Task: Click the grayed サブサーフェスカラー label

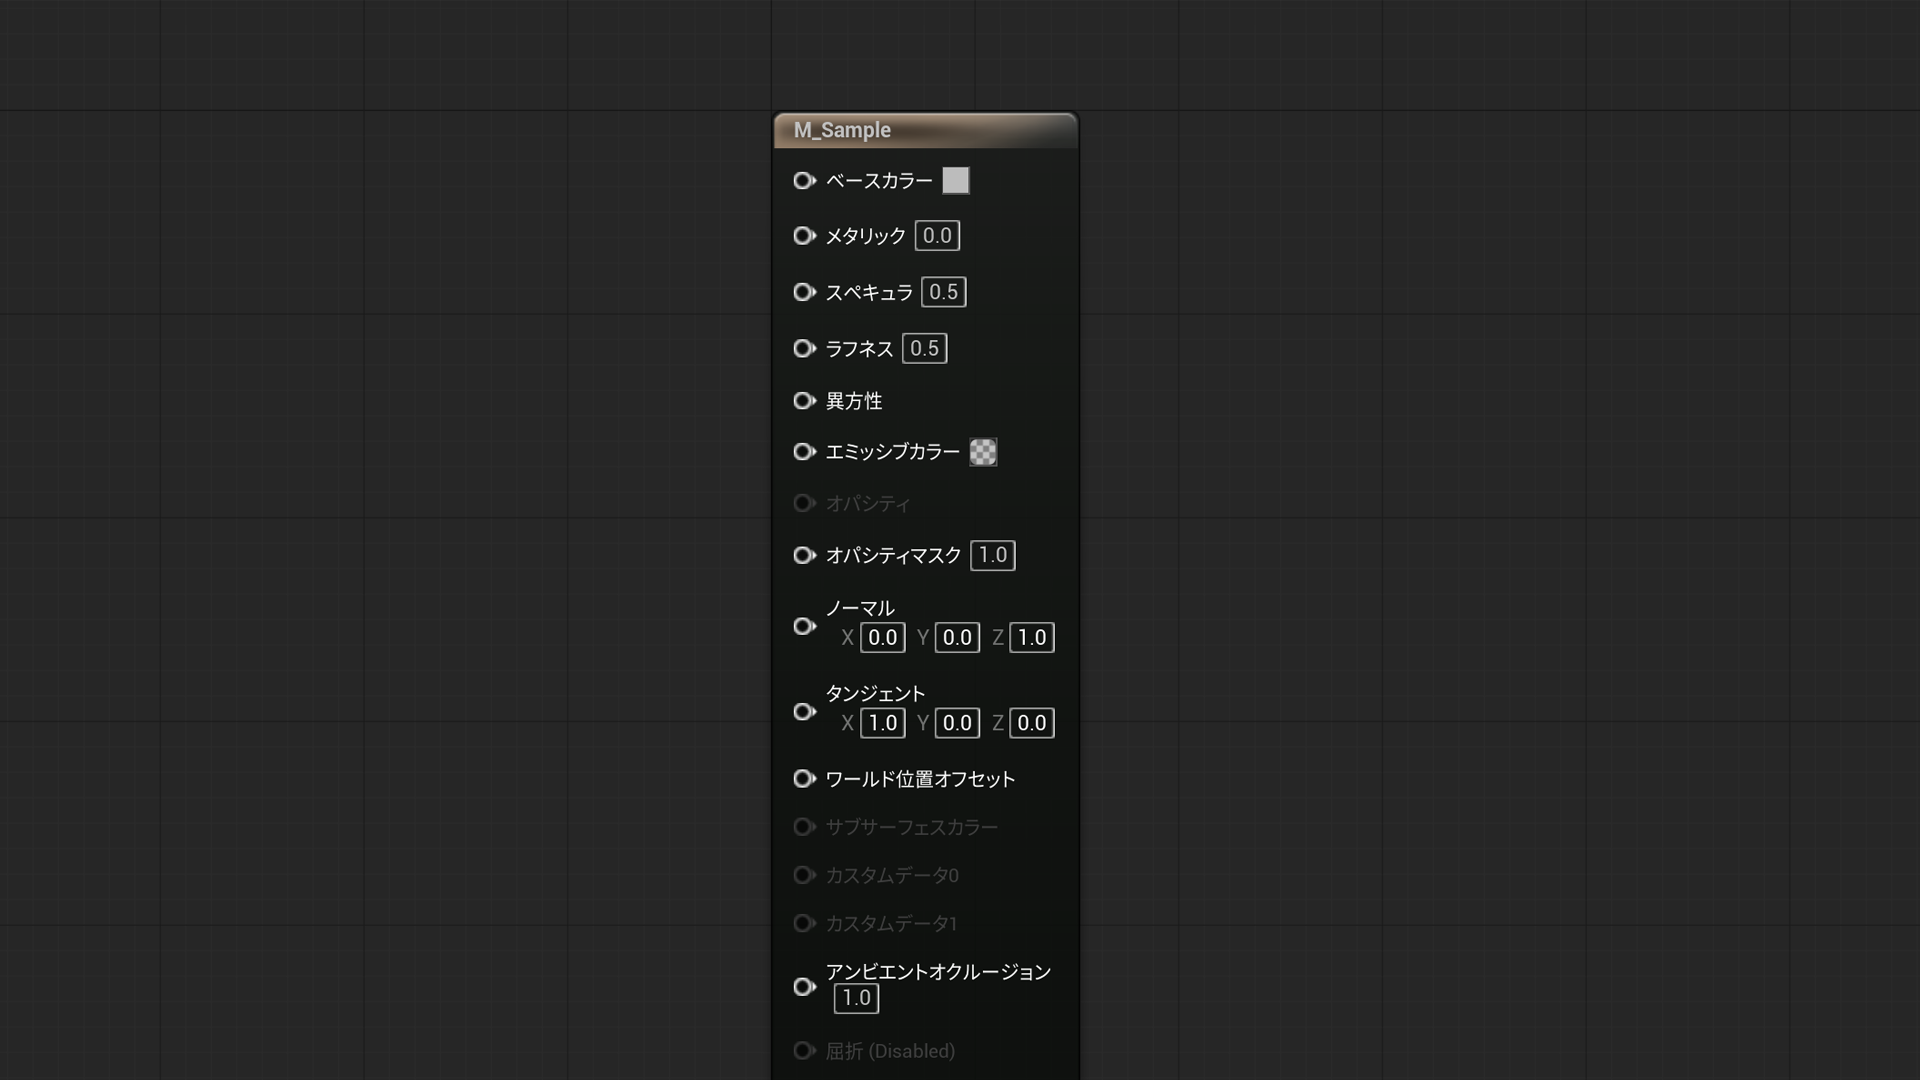Action: (x=911, y=827)
